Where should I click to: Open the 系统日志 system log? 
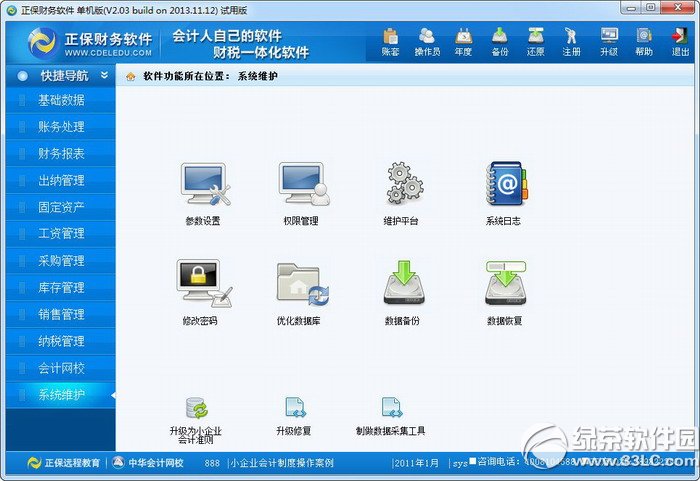coord(504,193)
